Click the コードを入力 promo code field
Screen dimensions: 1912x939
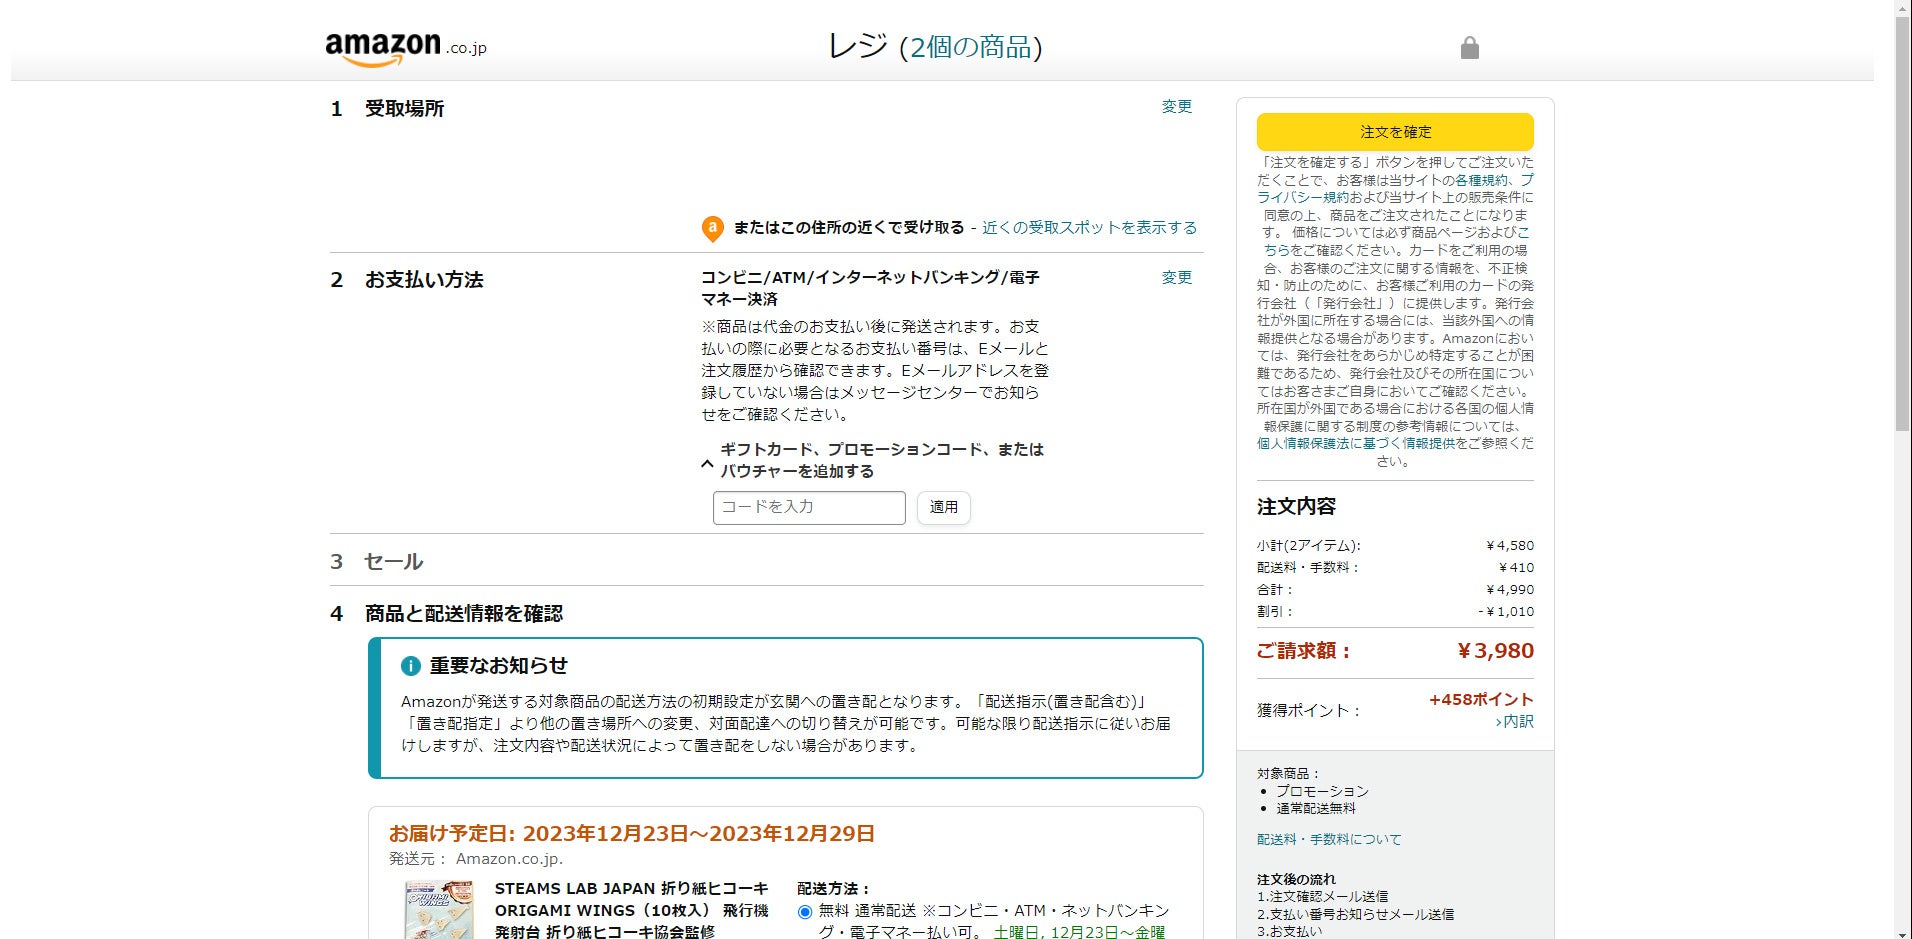809,508
